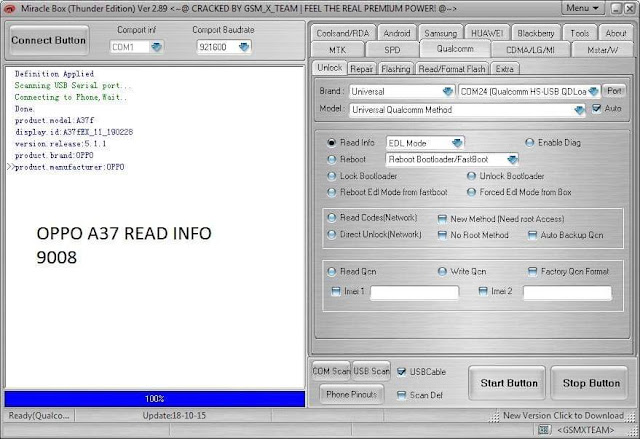This screenshot has height=439, width=640.
Task: Expand the Brand Universal dropdown
Action: (x=448, y=91)
